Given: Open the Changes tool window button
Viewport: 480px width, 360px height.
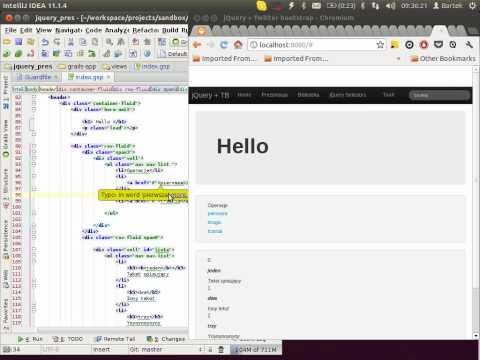Looking at the screenshot, I should coord(166,339).
